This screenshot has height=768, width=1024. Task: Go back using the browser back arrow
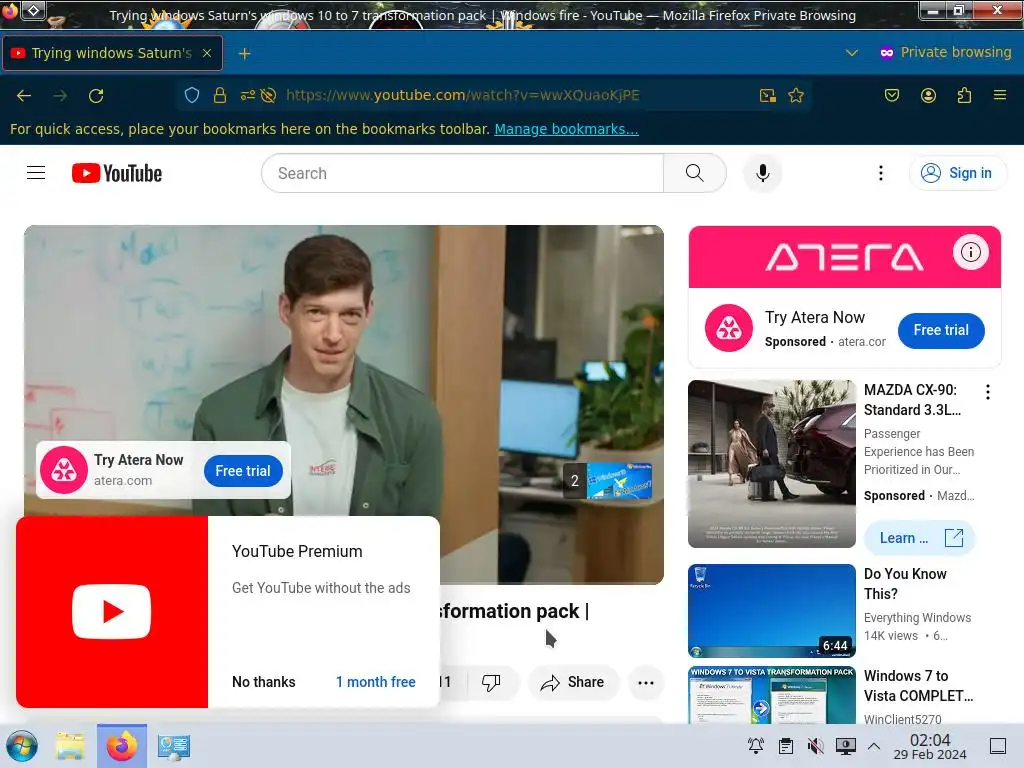point(24,96)
